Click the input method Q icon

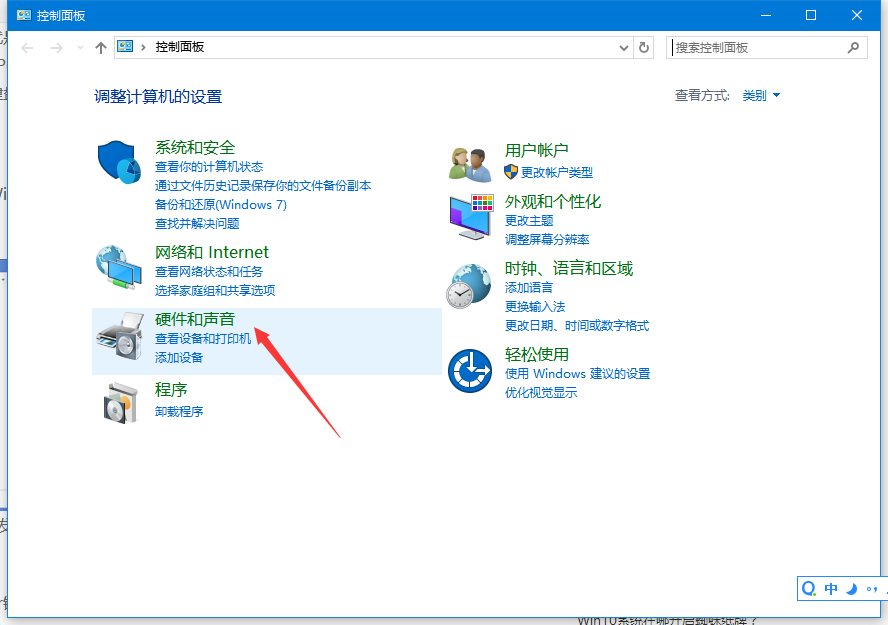(x=809, y=589)
